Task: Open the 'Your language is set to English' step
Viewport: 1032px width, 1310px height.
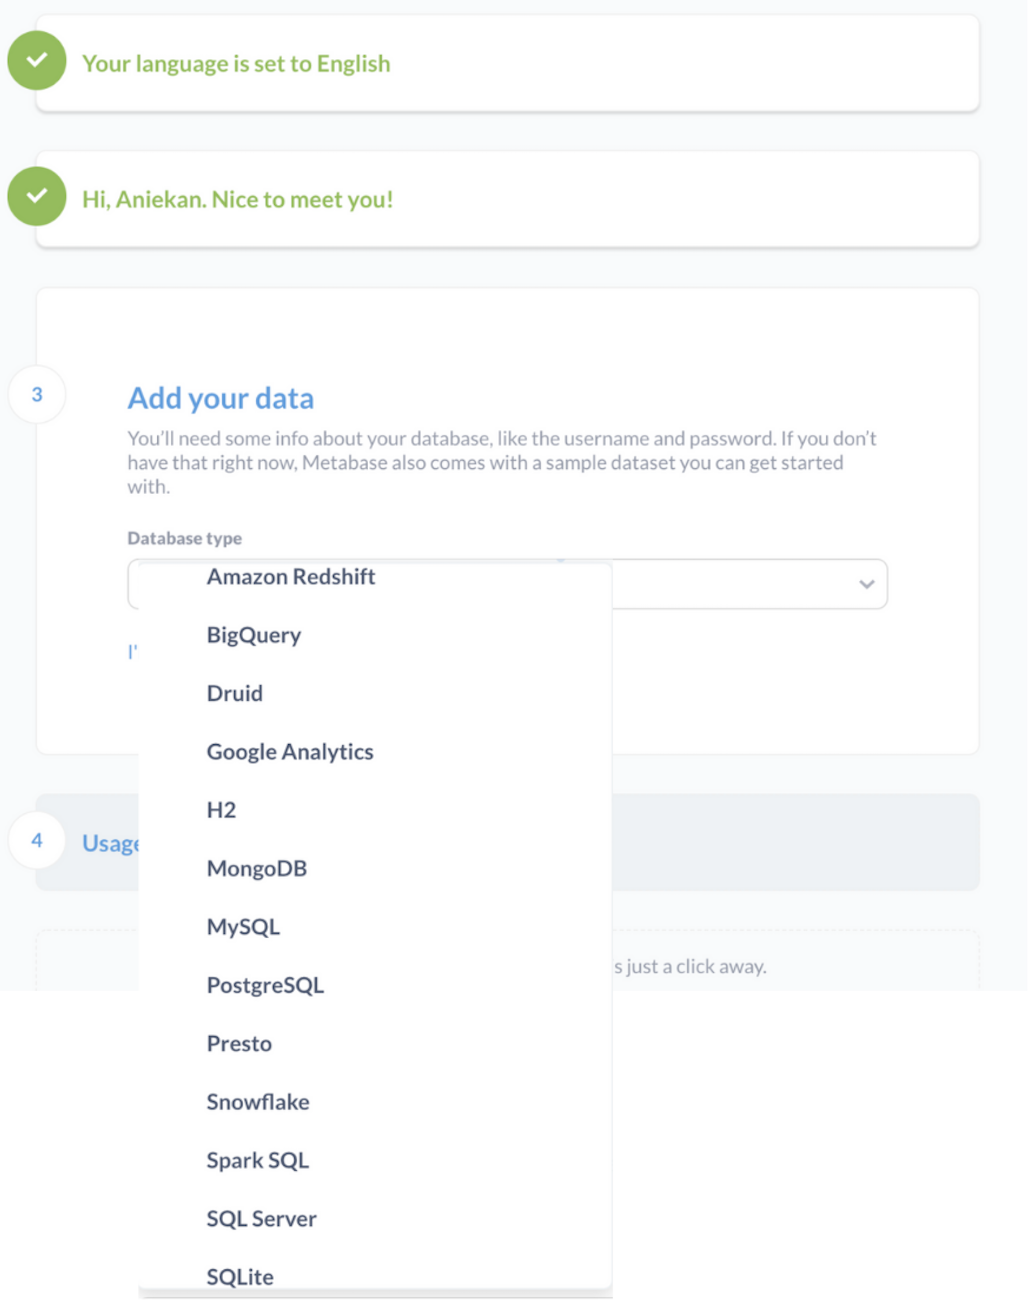Action: (236, 64)
